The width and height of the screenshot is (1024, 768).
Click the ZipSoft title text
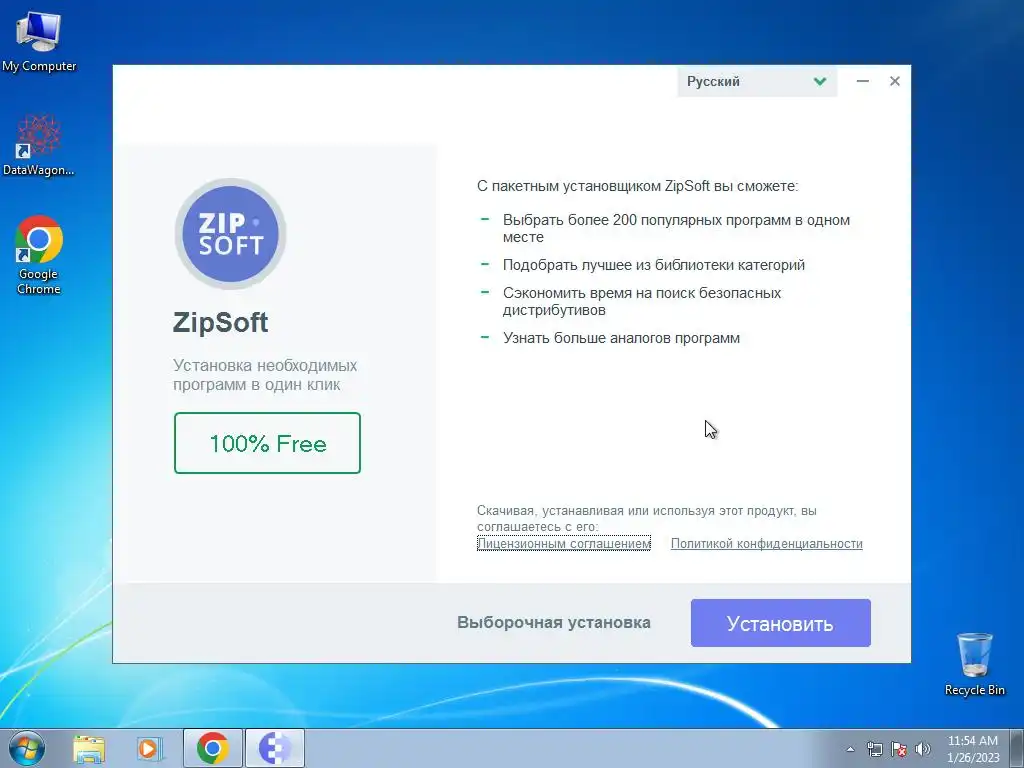tap(221, 323)
